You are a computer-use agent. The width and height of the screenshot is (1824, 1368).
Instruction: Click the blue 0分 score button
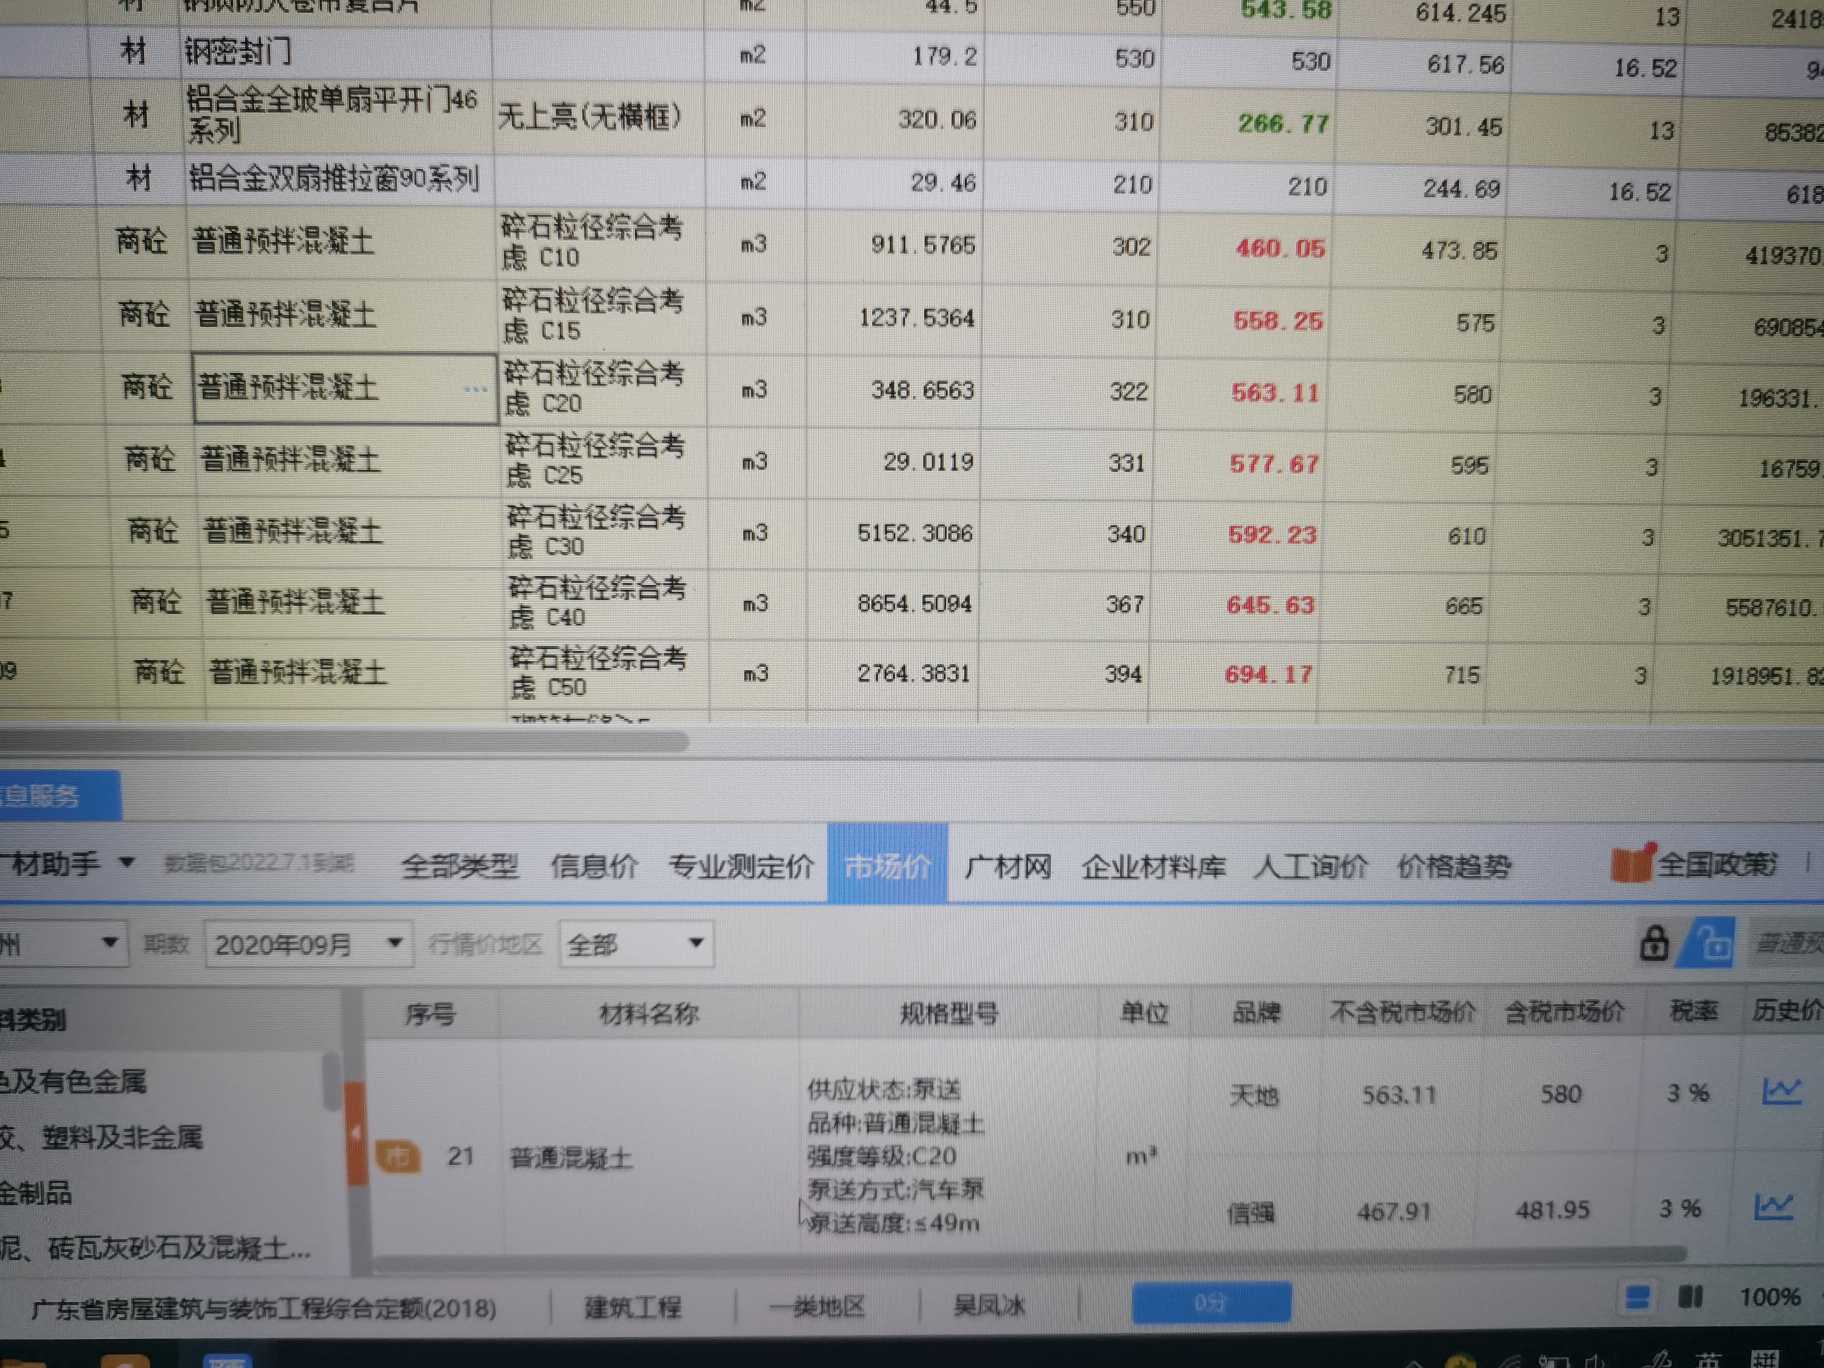tap(1211, 1302)
